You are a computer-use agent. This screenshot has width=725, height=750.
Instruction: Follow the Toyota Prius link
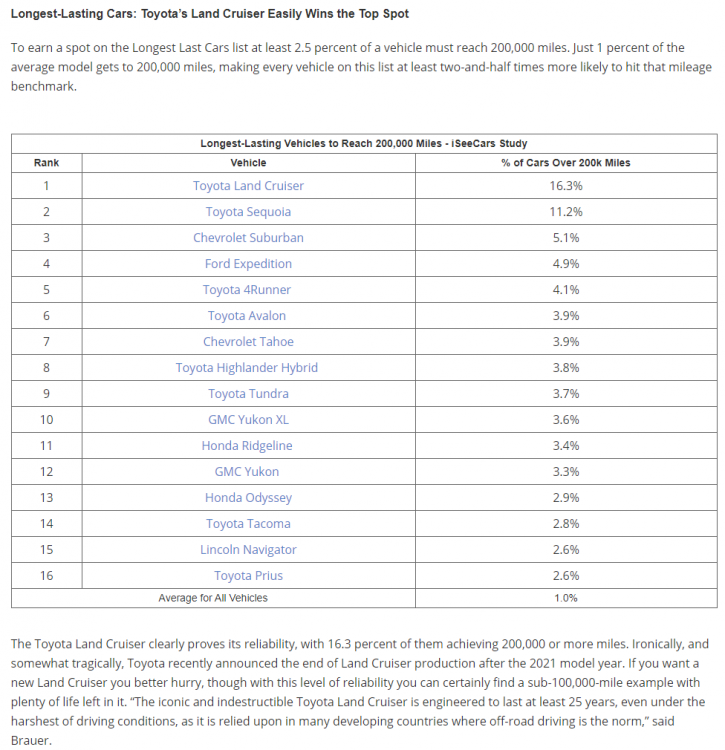pyautogui.click(x=248, y=576)
